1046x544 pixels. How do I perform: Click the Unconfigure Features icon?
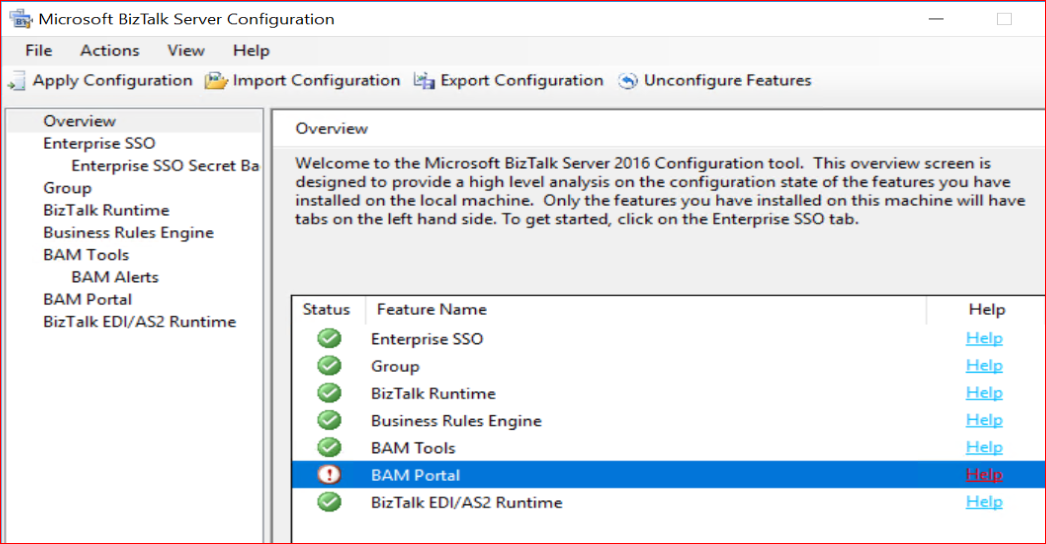coord(628,81)
